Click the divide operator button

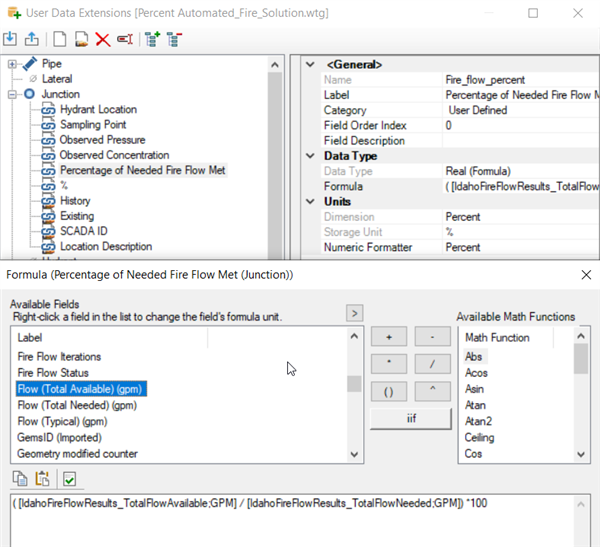pyautogui.click(x=431, y=364)
